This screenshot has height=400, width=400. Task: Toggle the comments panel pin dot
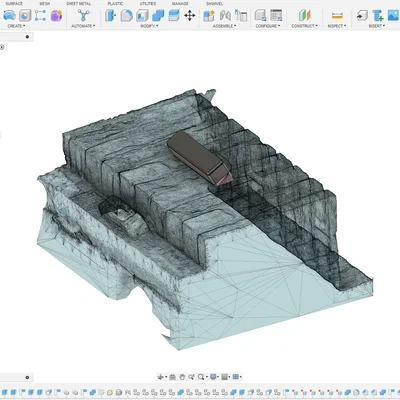(x=27, y=377)
